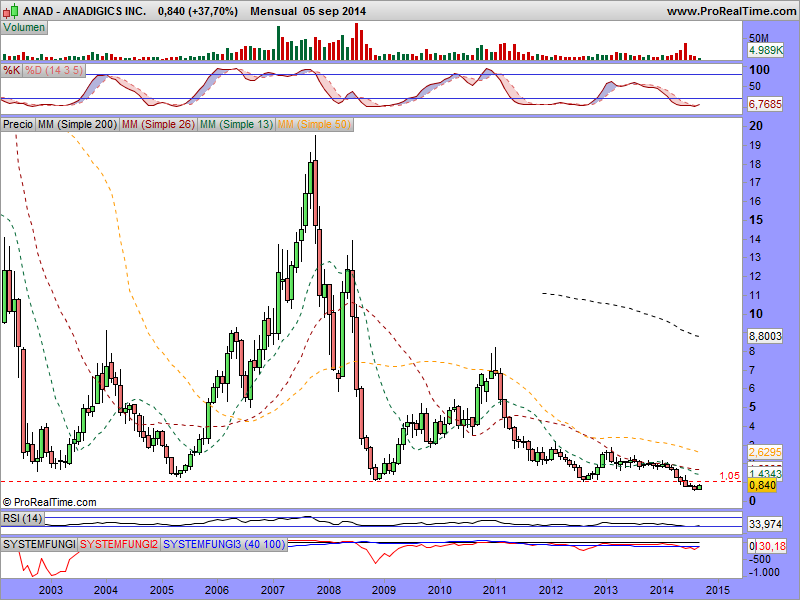800x600 pixels.
Task: Click the 2004 year label
Action: point(106,590)
